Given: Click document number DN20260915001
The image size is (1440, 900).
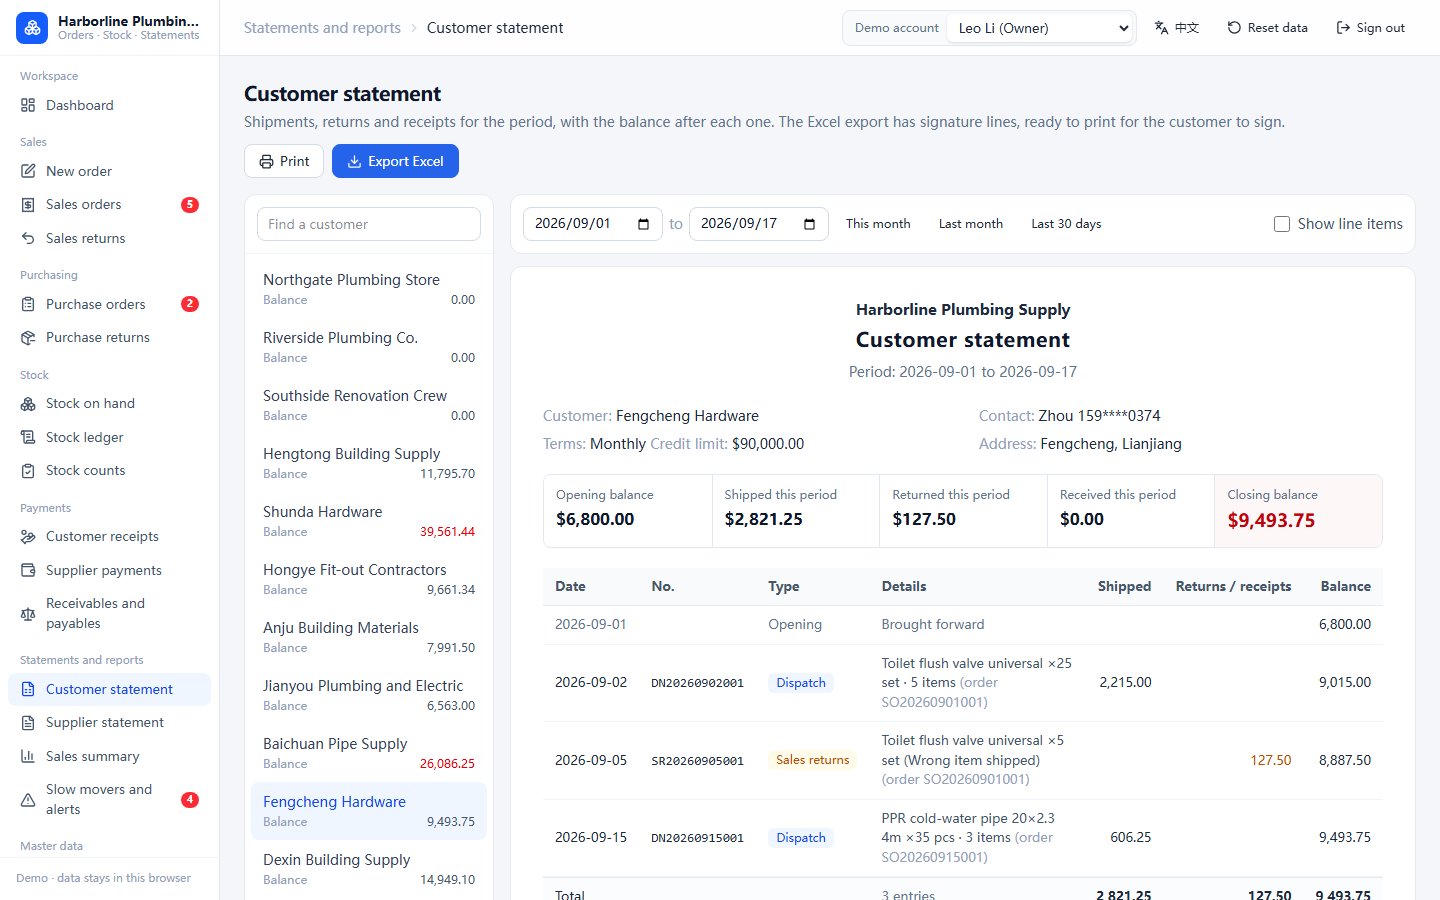Looking at the screenshot, I should coord(697,838).
